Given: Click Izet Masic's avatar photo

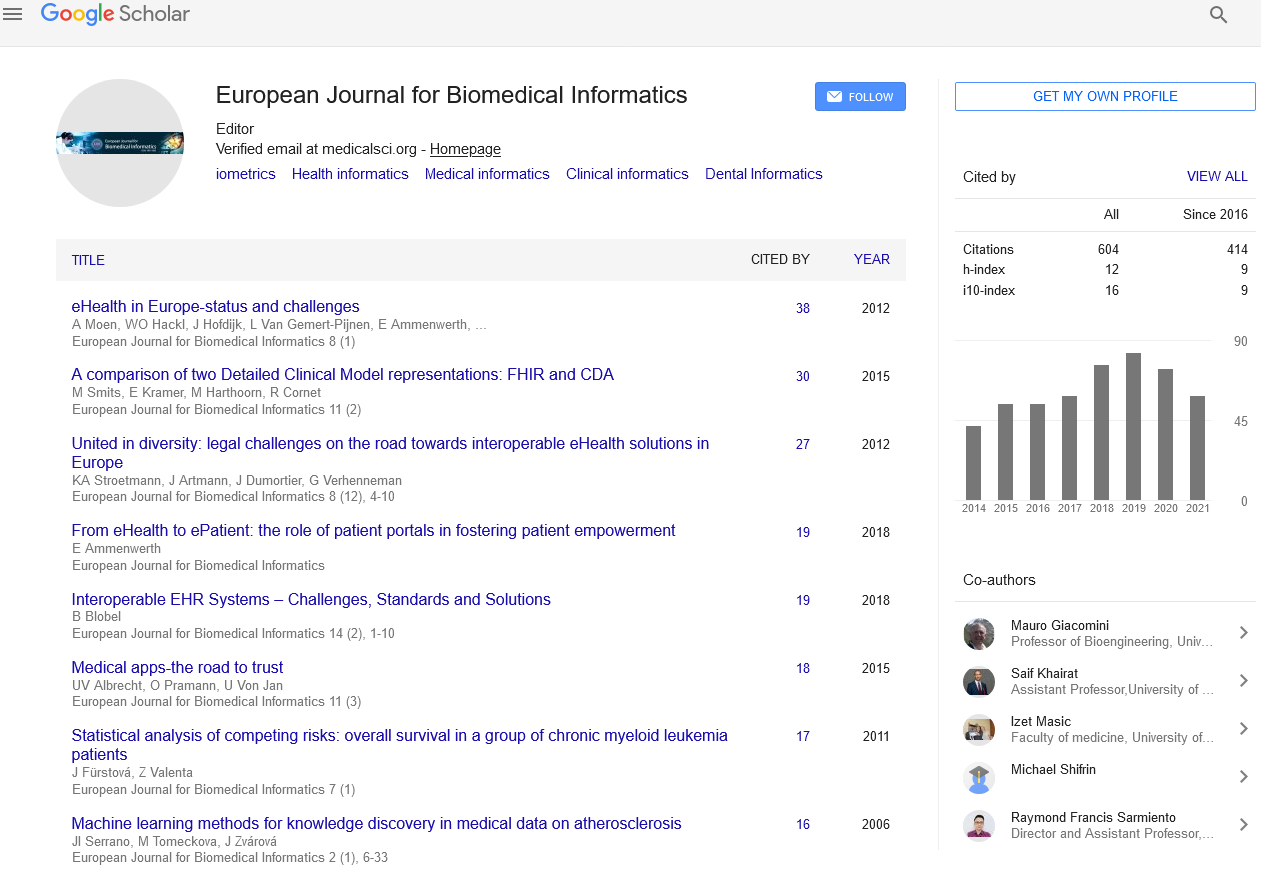Looking at the screenshot, I should click(979, 730).
